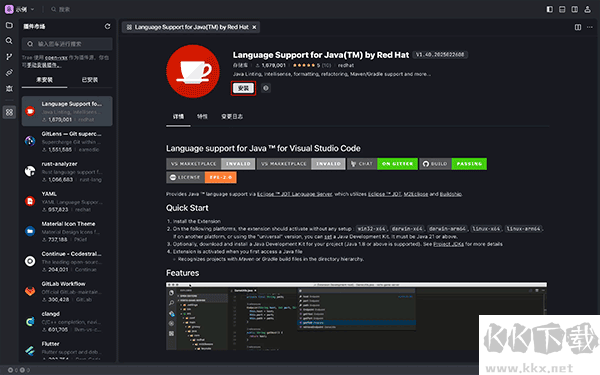Open the M2Eclipse link

[x=416, y=194]
